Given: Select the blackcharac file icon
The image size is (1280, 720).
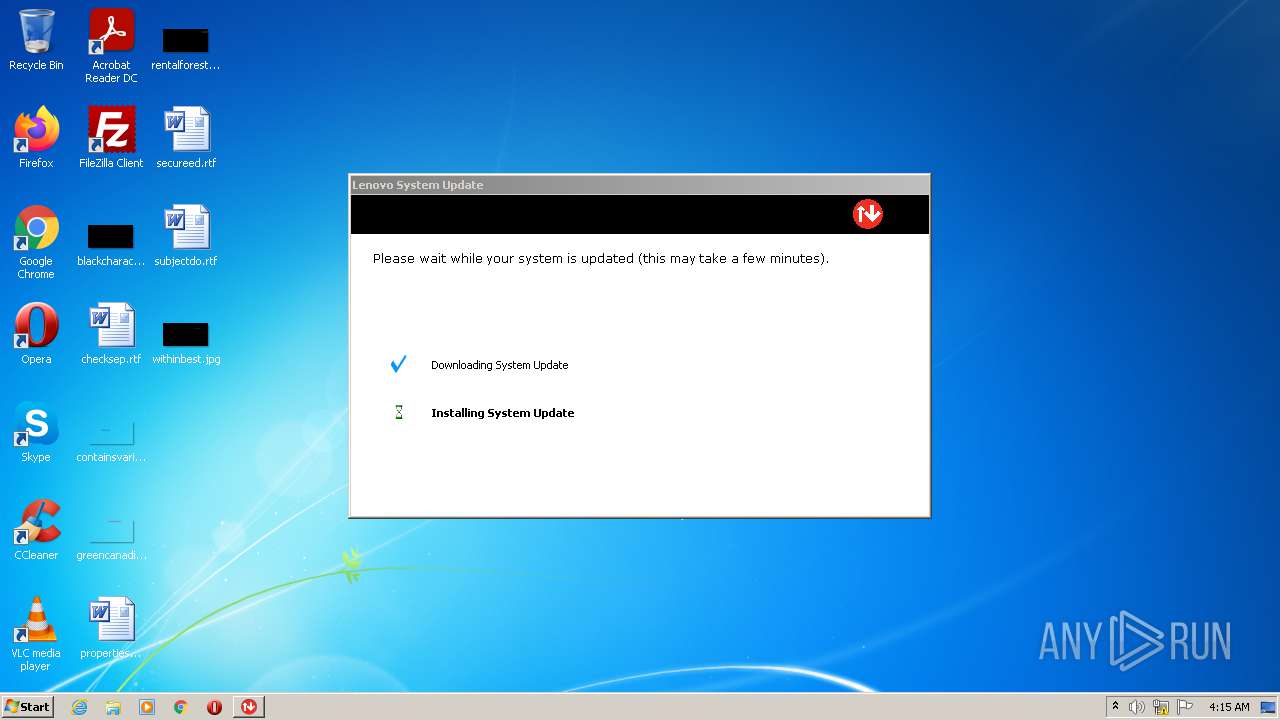Looking at the screenshot, I should tap(111, 245).
